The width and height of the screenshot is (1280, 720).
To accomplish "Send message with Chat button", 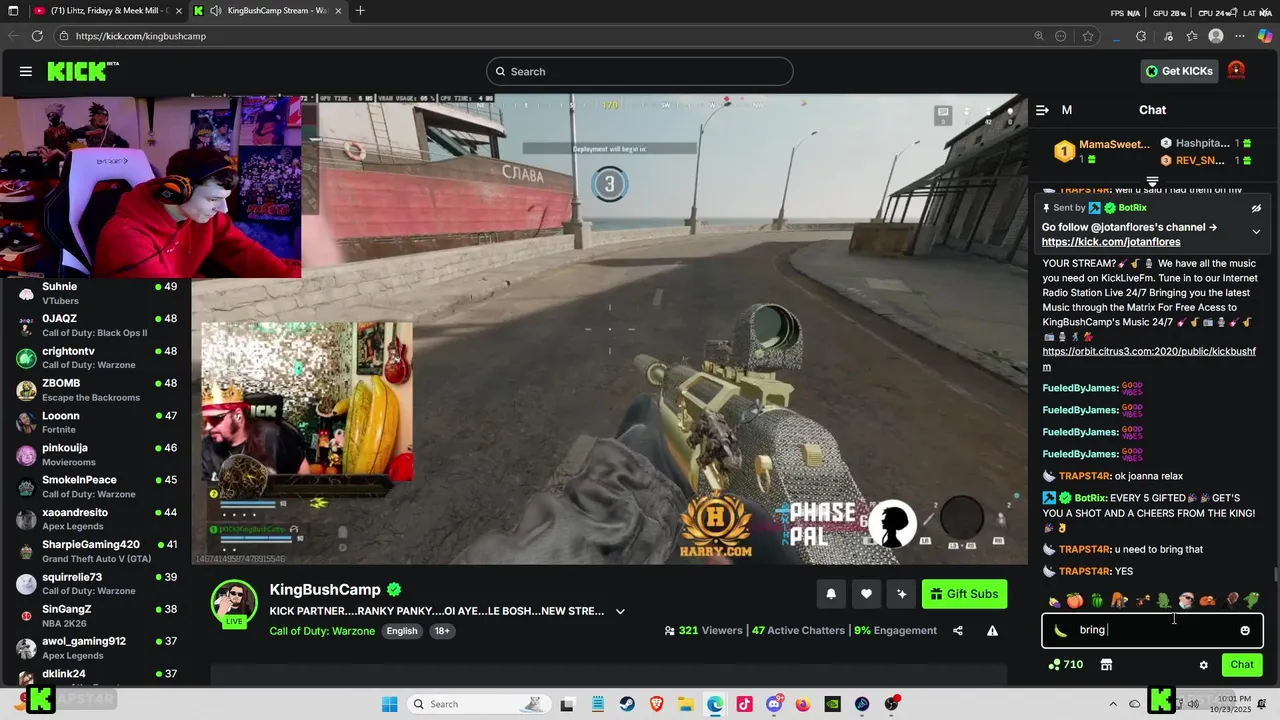I will (x=1242, y=664).
